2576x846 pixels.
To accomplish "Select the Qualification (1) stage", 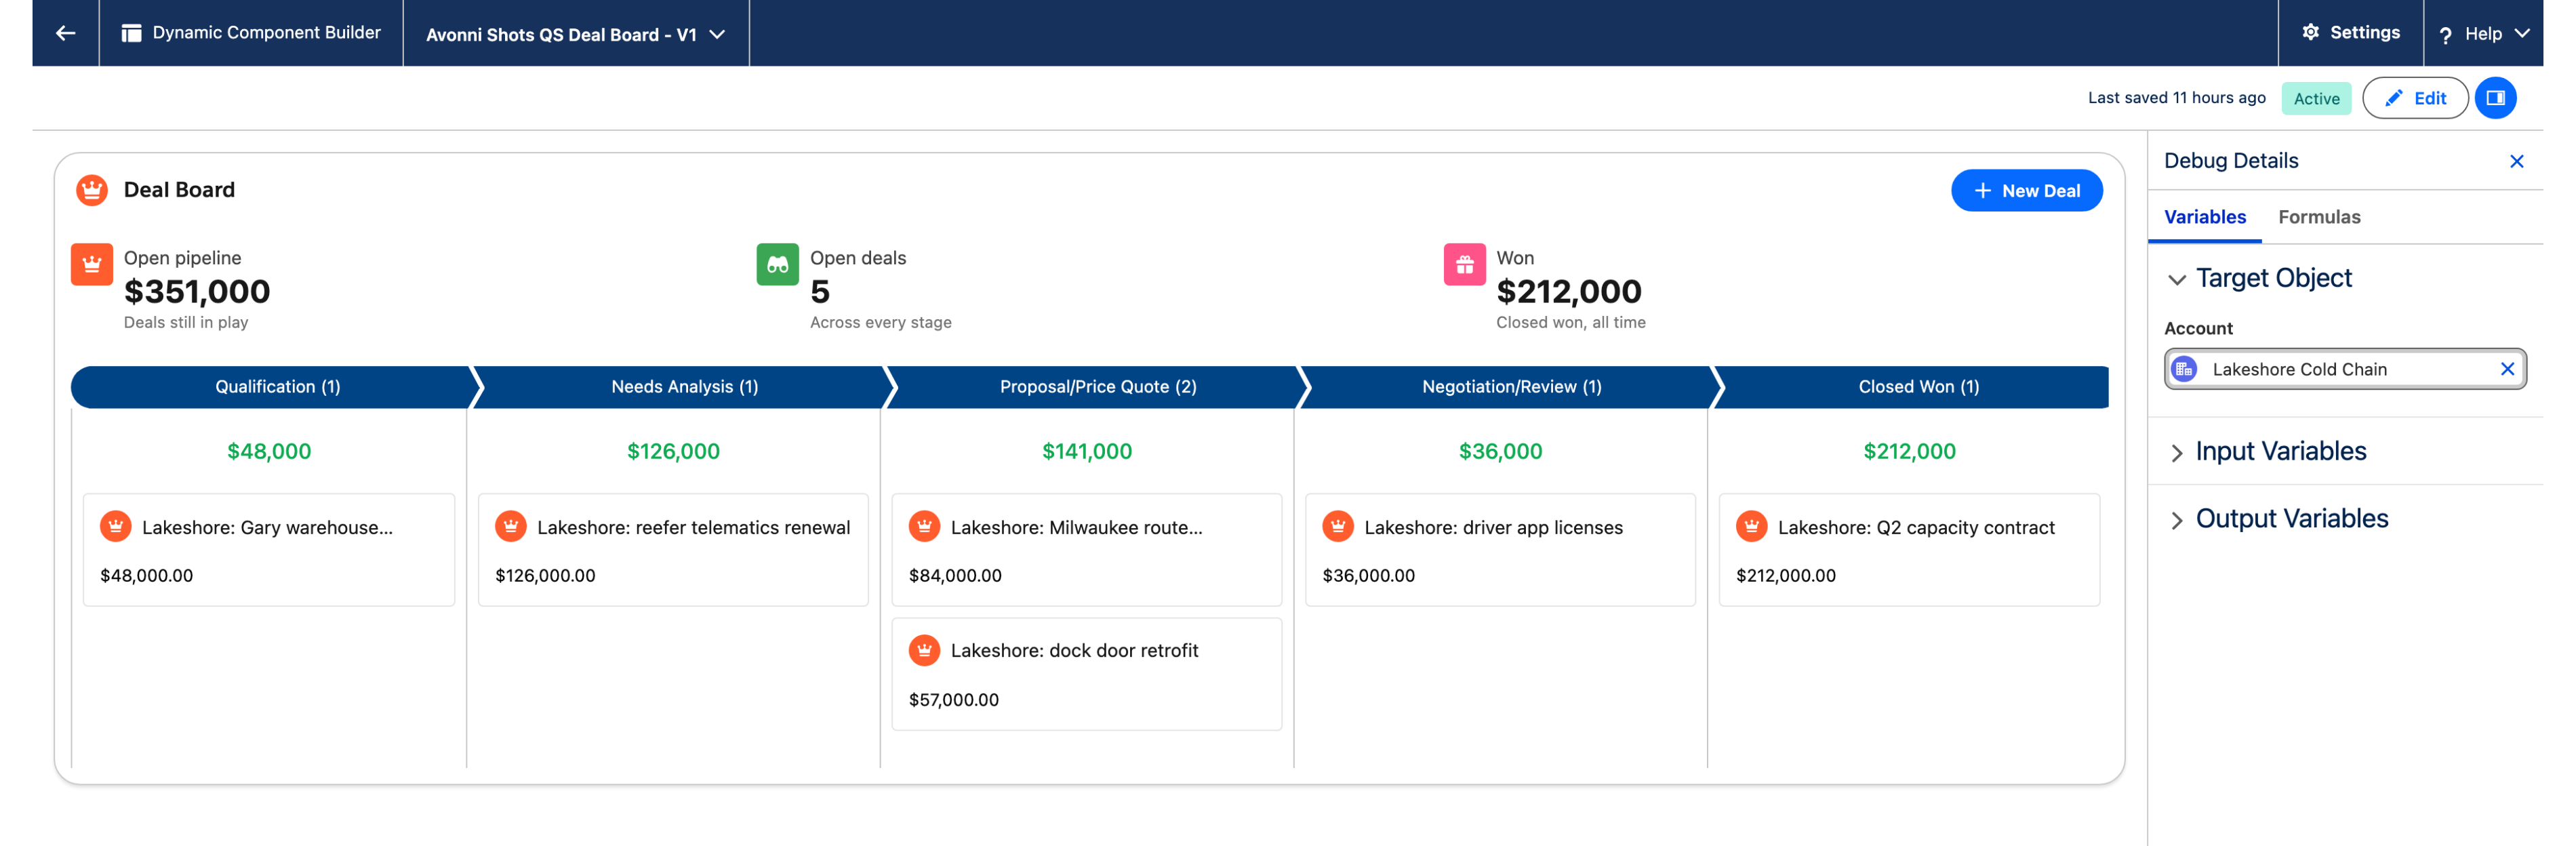I will (276, 387).
